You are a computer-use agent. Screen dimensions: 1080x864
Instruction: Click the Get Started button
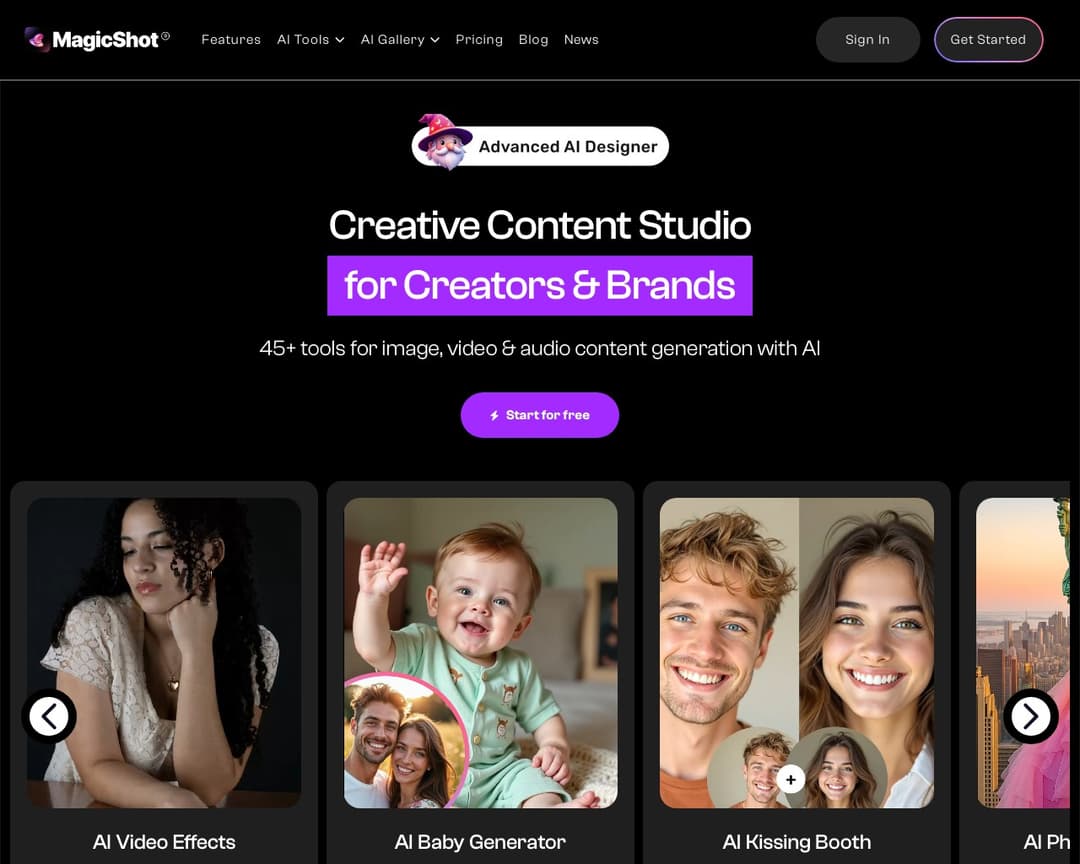[x=988, y=39]
